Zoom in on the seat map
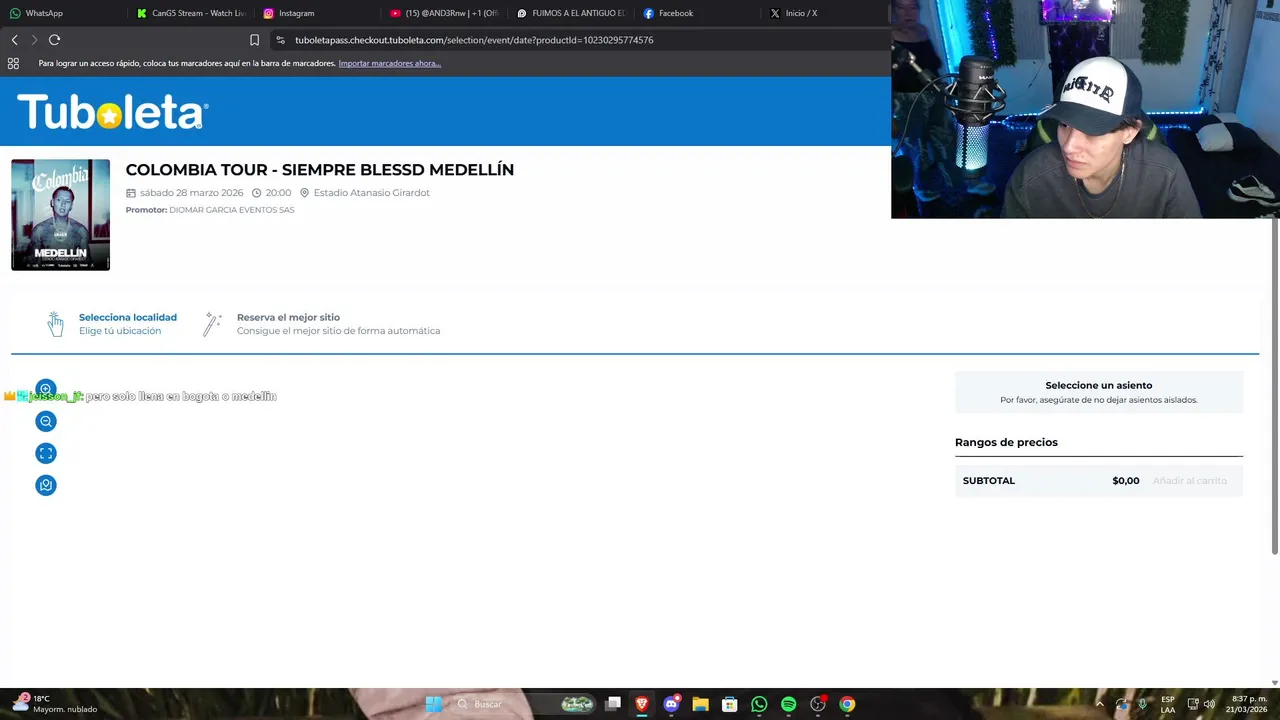 (46, 389)
